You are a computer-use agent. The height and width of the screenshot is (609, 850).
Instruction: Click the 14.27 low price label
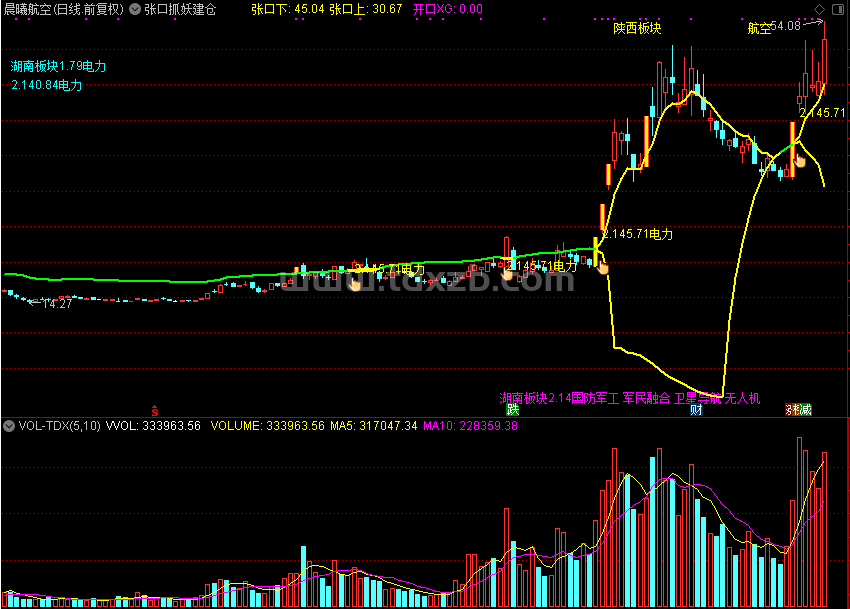click(57, 304)
